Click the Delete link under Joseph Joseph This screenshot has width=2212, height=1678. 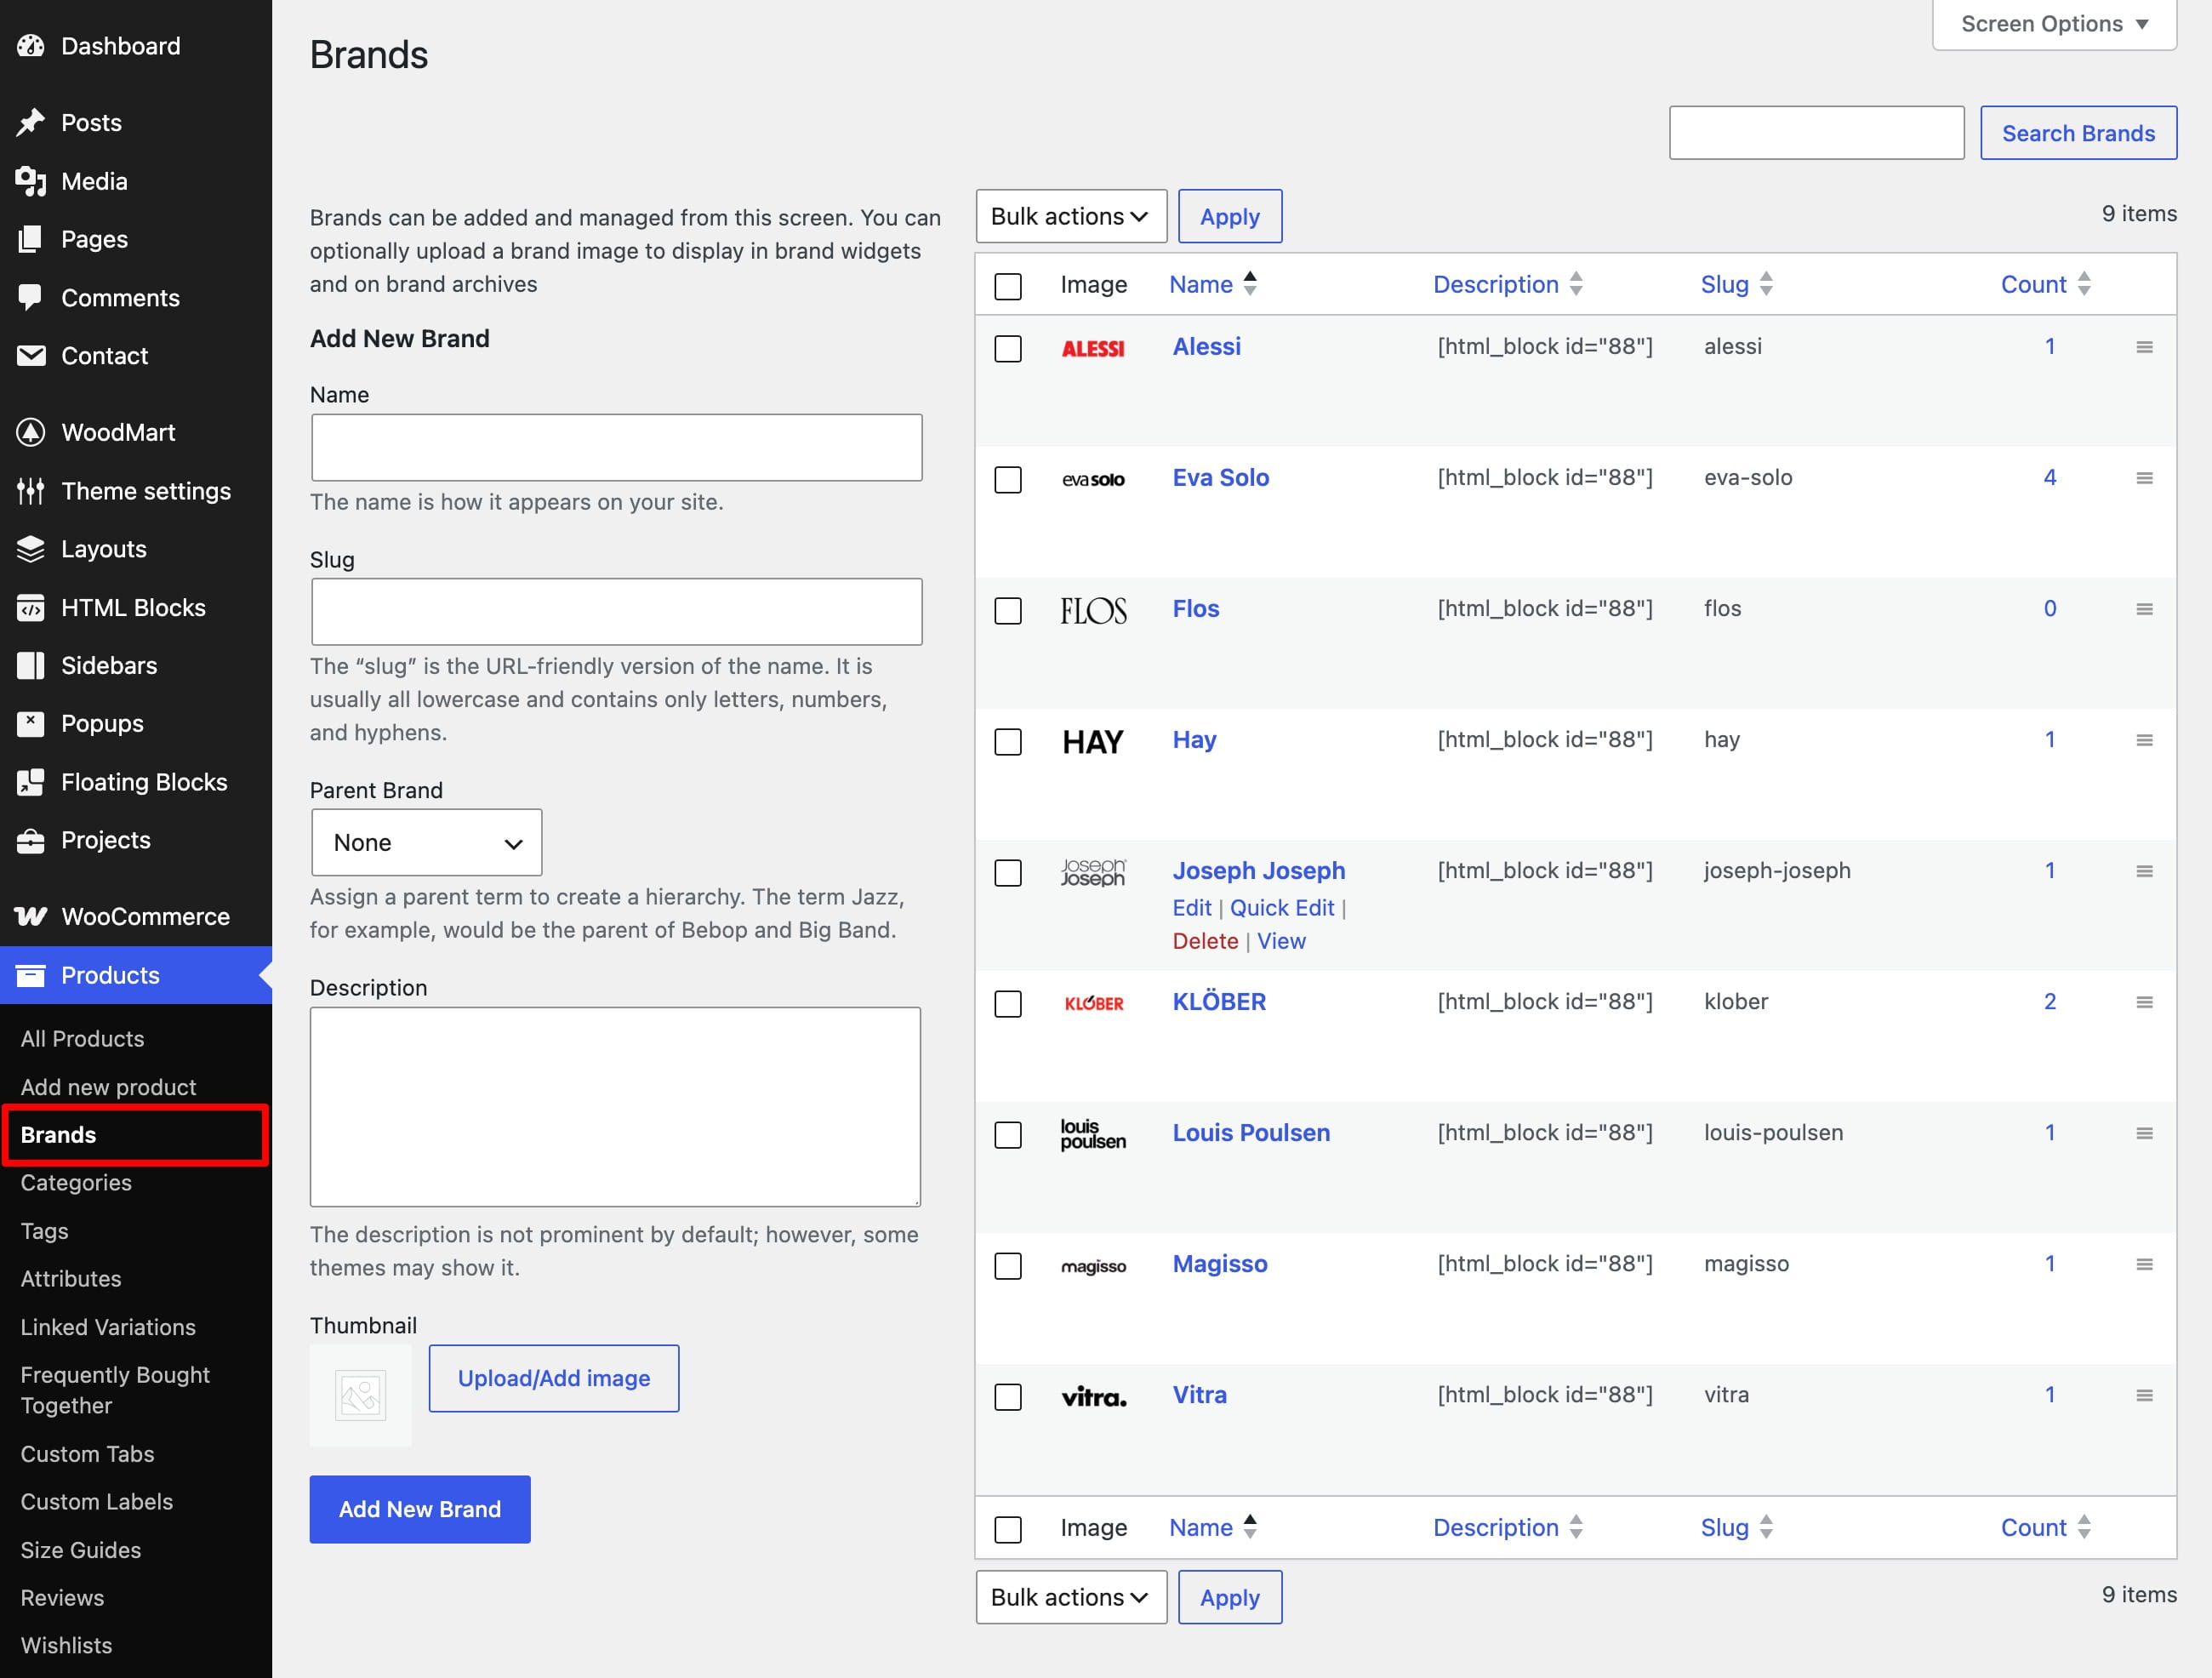click(x=1205, y=941)
